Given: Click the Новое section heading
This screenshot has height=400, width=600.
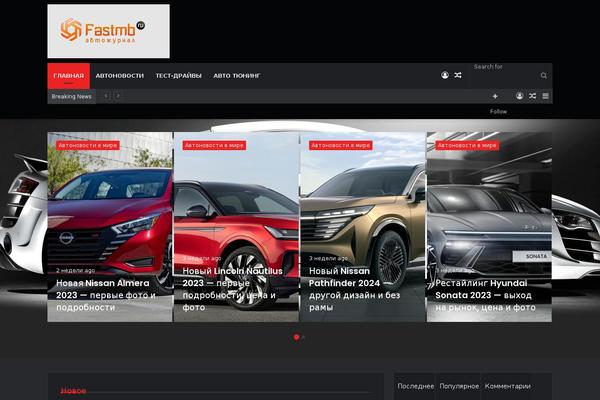Looking at the screenshot, I should point(73,391).
